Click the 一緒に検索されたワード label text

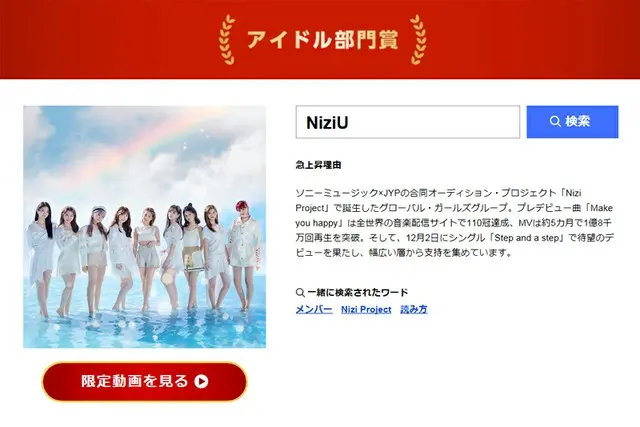point(358,293)
